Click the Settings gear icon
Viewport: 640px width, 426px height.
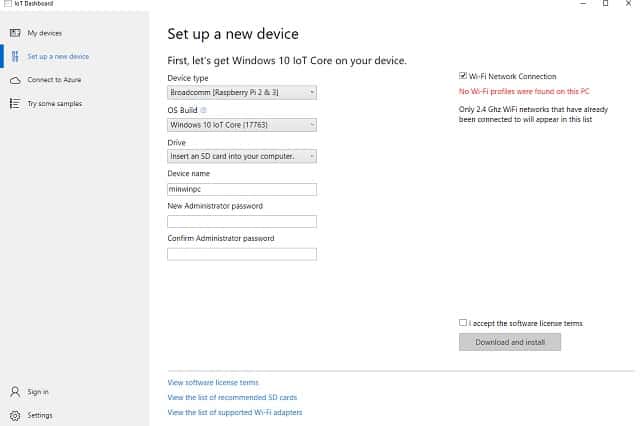coord(15,415)
